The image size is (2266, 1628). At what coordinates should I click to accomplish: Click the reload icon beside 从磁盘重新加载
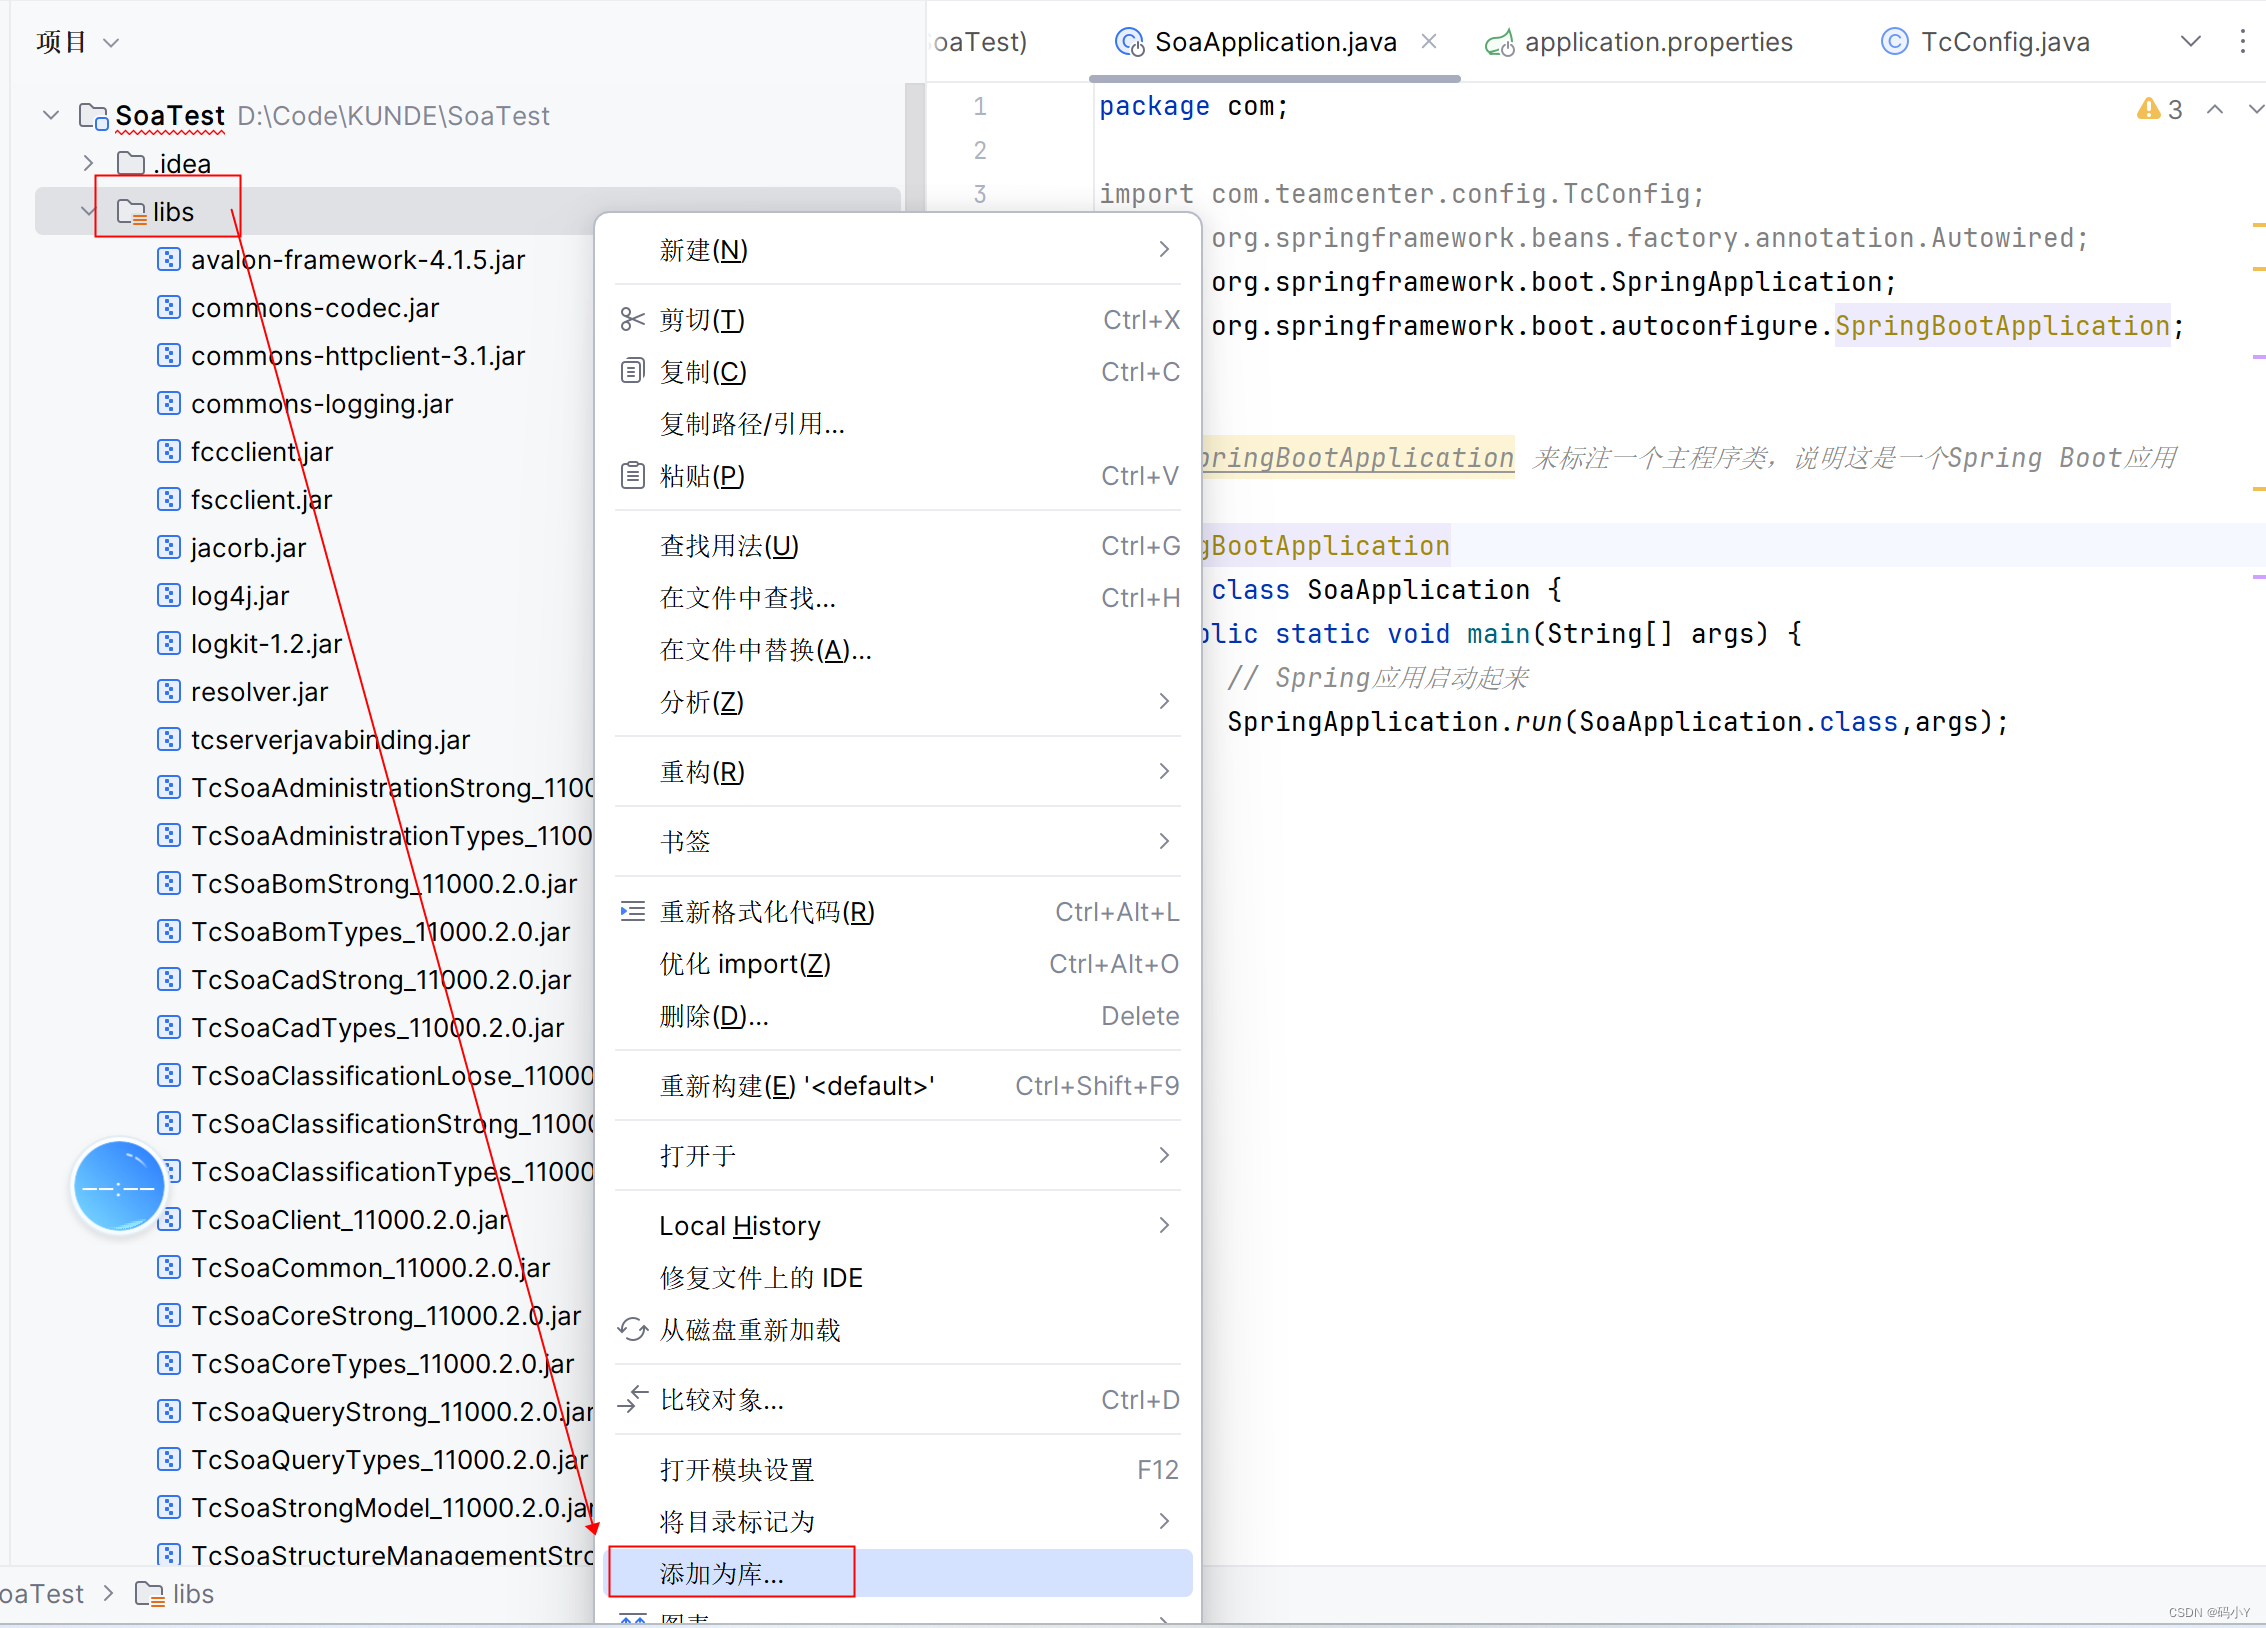coord(632,1329)
